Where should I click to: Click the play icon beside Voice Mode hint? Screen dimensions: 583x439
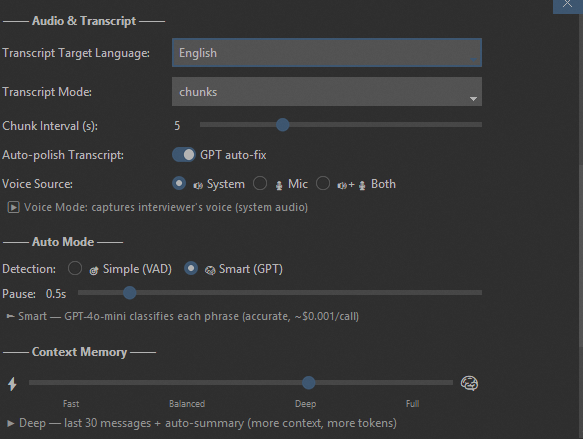(x=13, y=207)
